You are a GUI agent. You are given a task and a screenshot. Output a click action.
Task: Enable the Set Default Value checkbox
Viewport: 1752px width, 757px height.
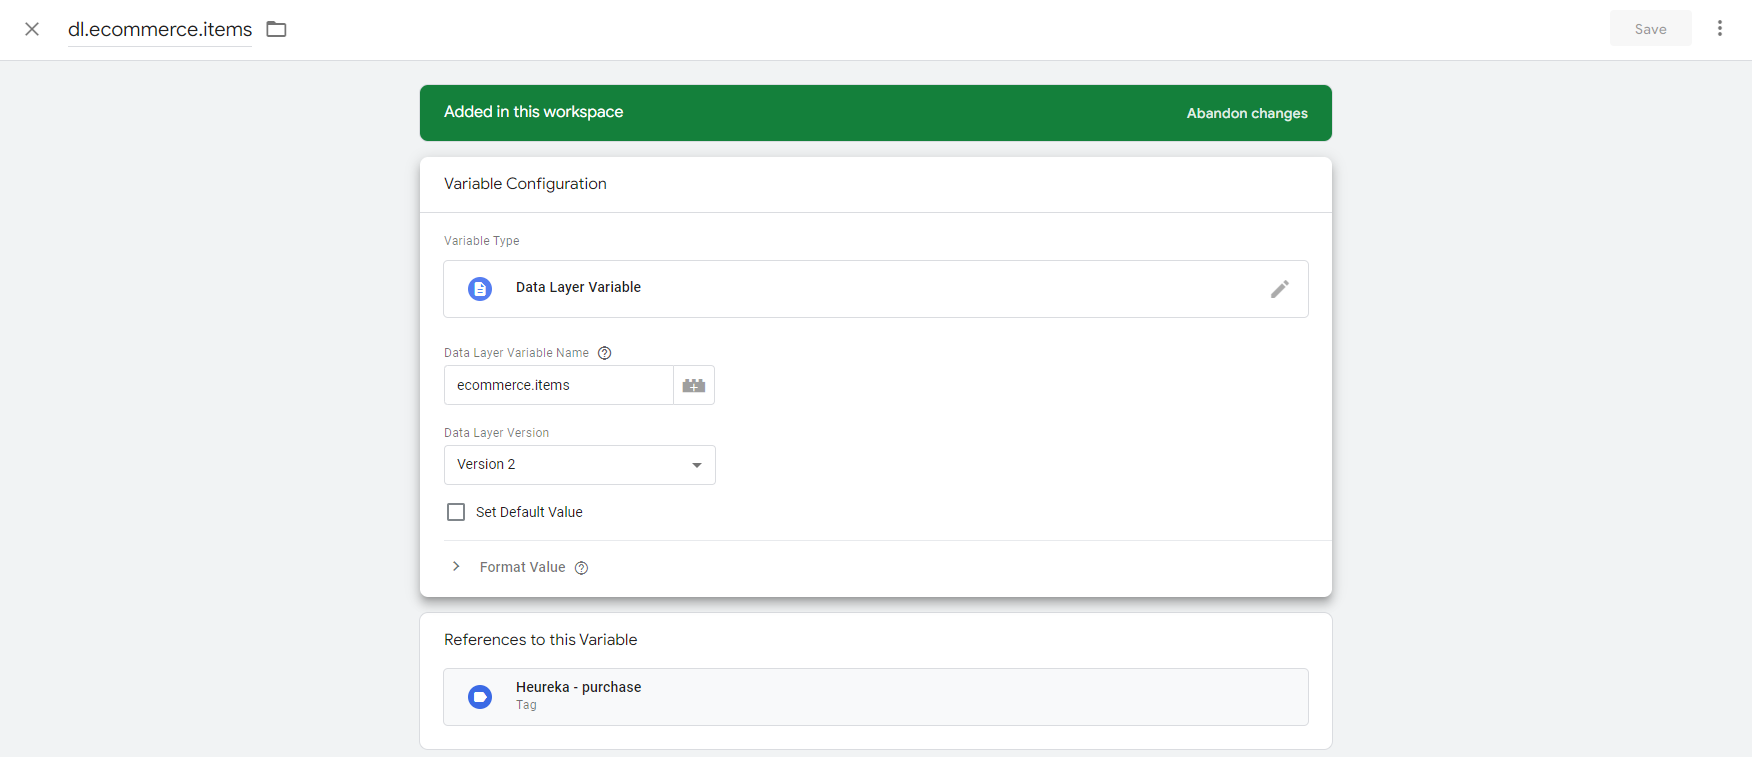tap(456, 512)
